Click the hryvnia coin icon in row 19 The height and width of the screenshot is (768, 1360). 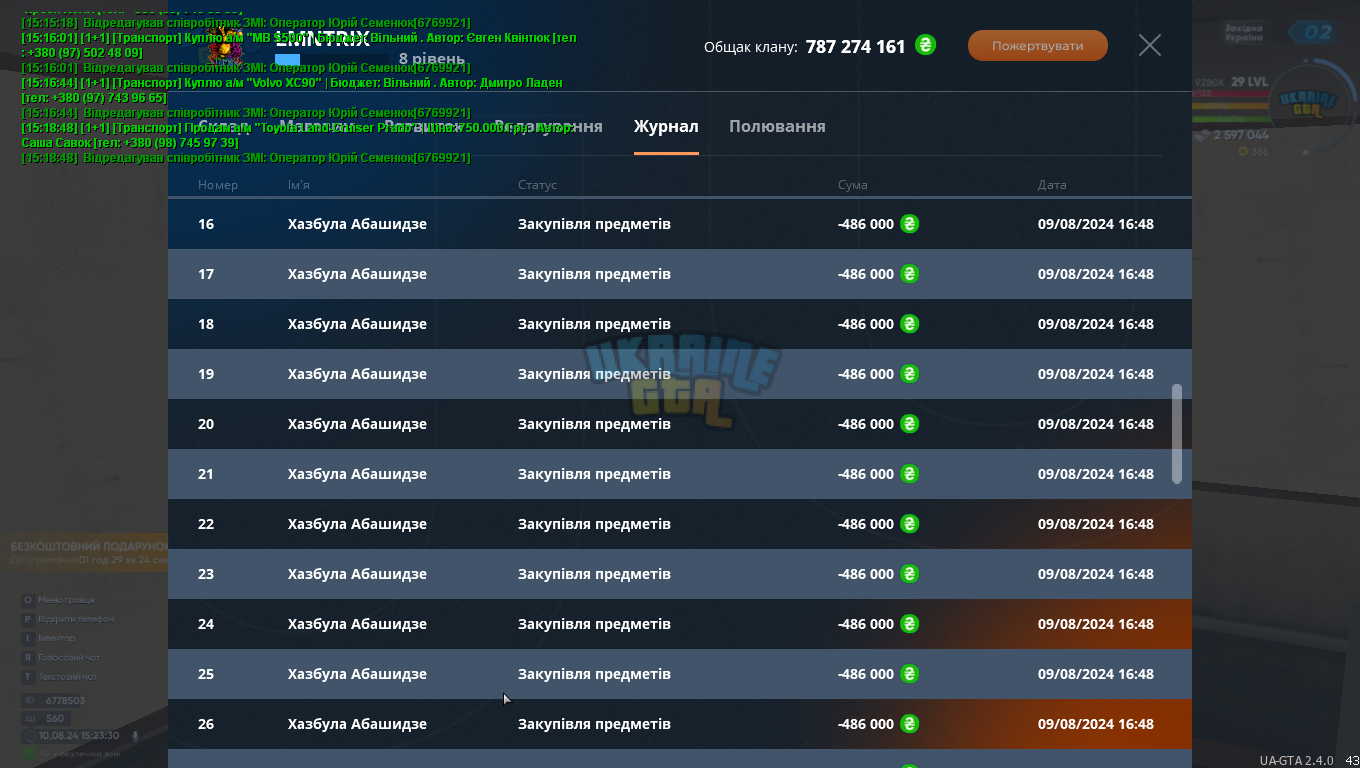[909, 373]
